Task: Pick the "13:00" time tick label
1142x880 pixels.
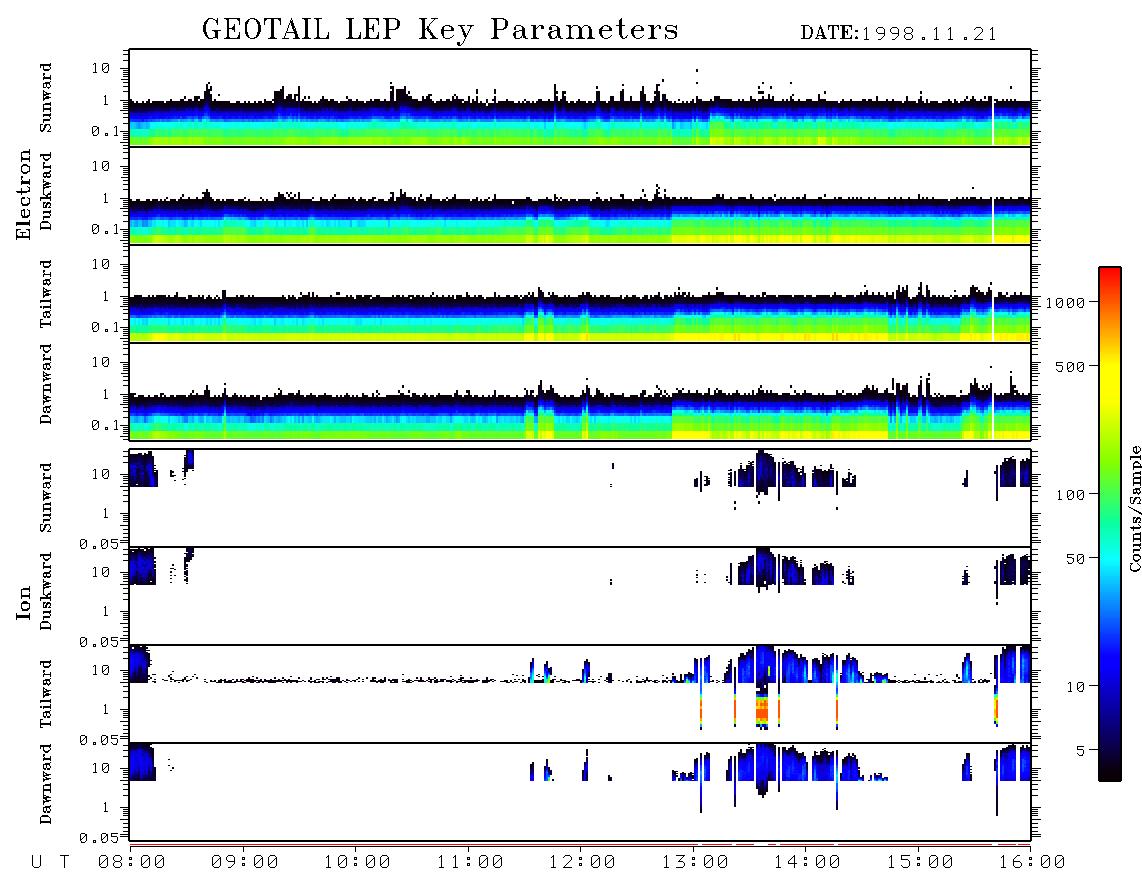Action: 695,862
